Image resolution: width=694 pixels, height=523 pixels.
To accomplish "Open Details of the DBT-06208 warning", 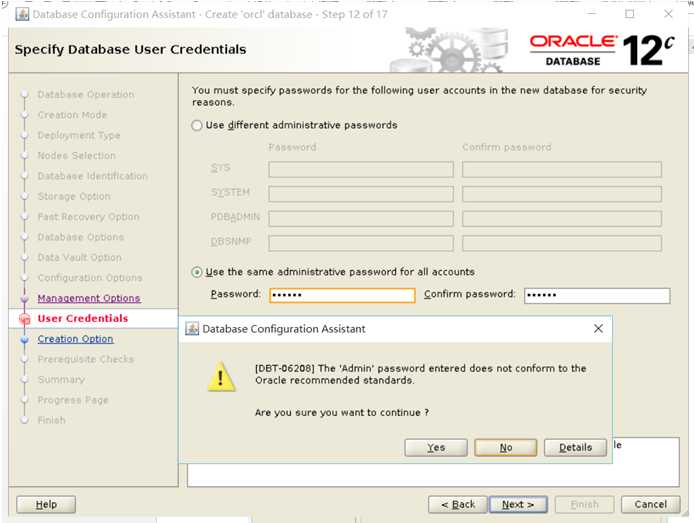I will (x=575, y=447).
